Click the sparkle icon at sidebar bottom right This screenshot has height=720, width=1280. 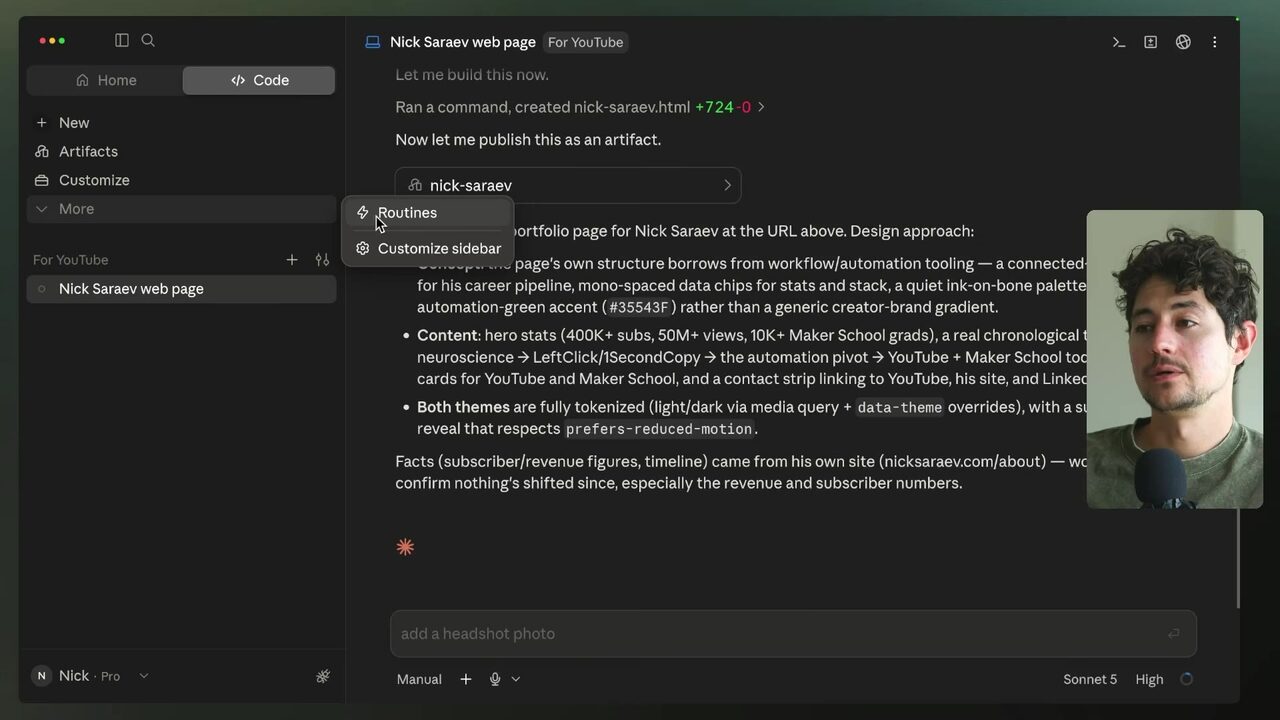(x=323, y=676)
